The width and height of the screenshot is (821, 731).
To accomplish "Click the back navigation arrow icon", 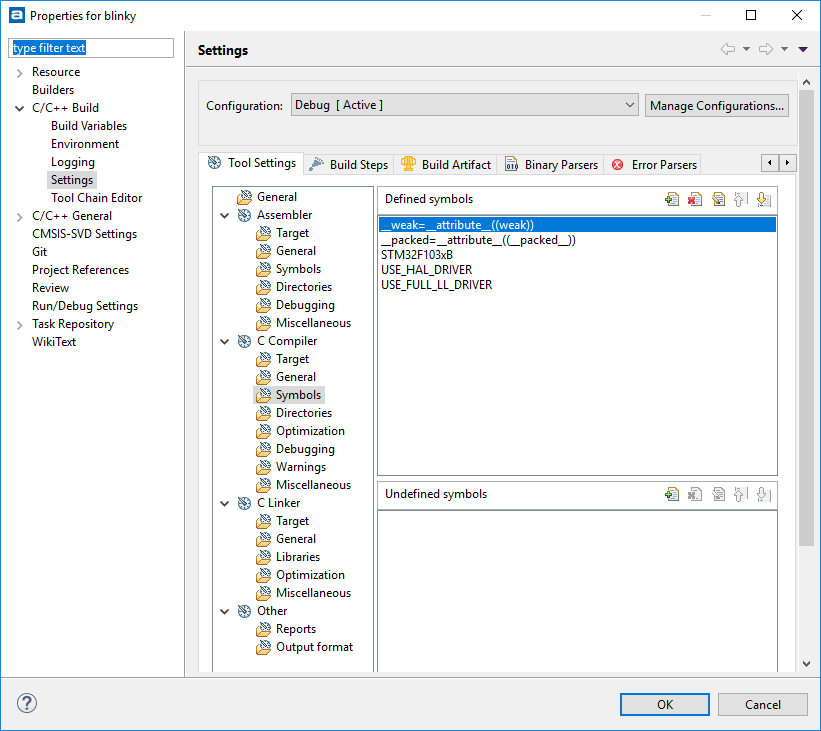I will [727, 49].
